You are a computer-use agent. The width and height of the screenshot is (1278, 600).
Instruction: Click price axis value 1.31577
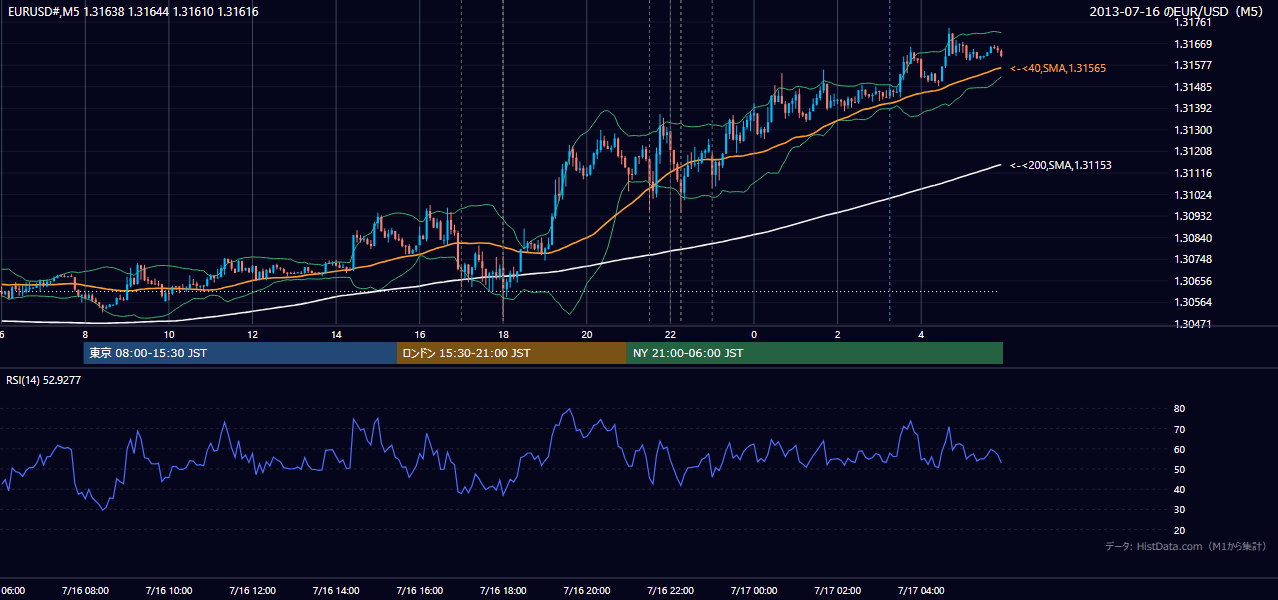click(1193, 65)
